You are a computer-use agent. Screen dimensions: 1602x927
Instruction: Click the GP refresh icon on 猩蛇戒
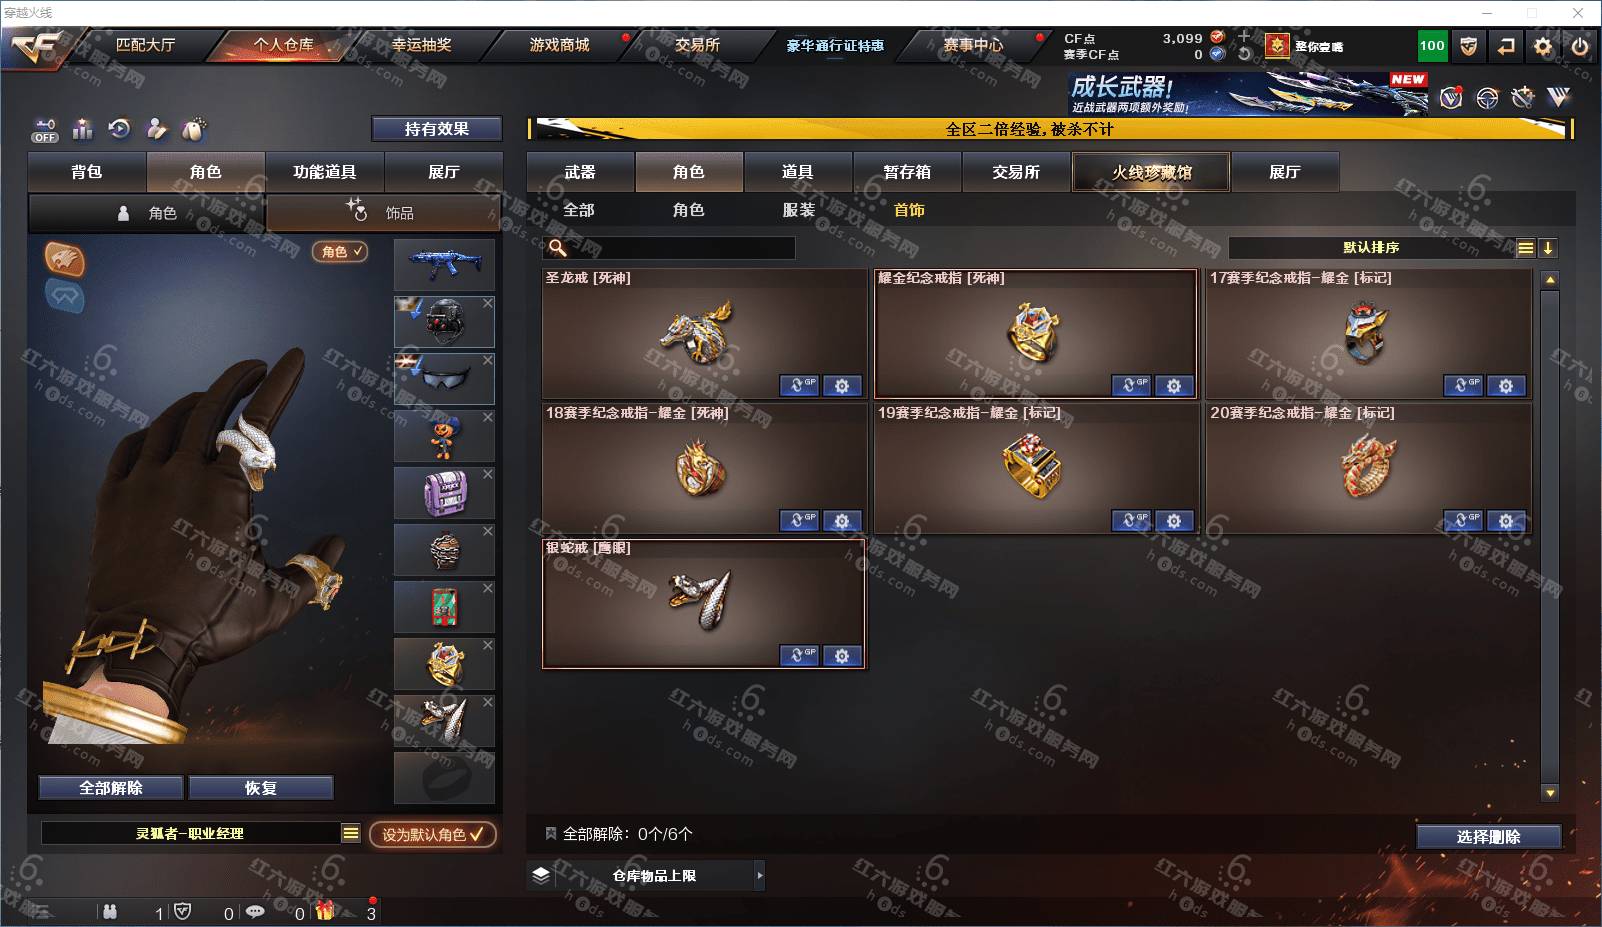pyautogui.click(x=799, y=656)
